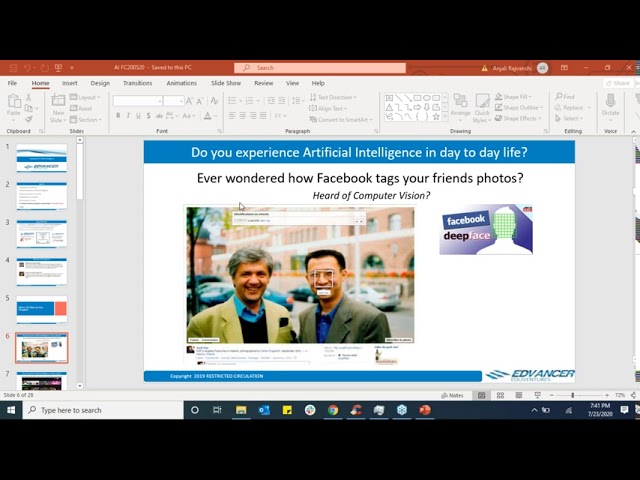Switch to Normal view in status bar

point(481,395)
